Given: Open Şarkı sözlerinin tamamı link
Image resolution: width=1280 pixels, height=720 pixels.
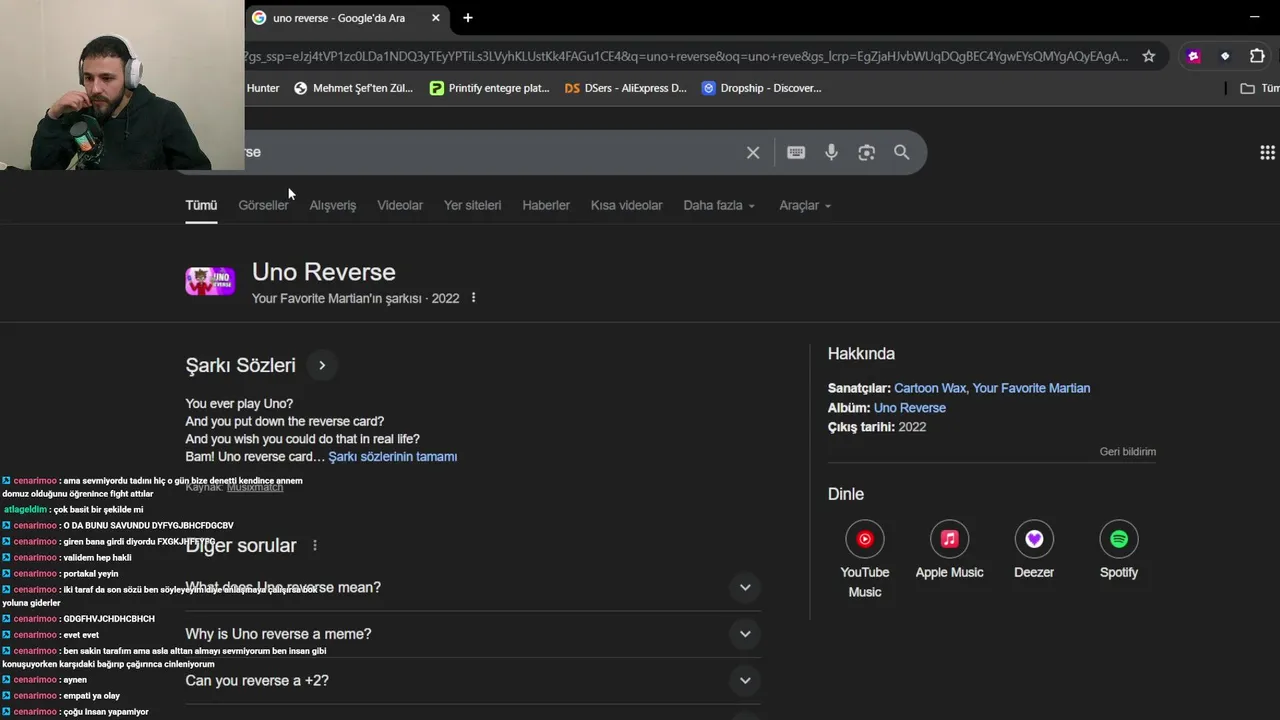Looking at the screenshot, I should 393,456.
